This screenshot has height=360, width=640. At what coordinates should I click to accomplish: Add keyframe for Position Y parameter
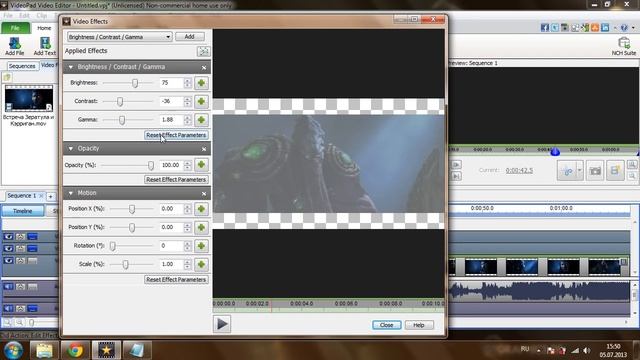point(201,227)
